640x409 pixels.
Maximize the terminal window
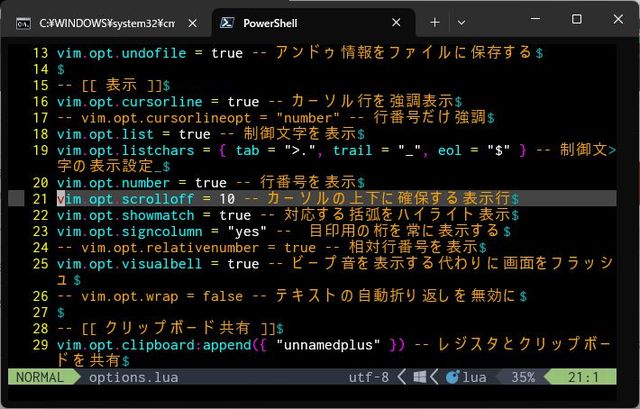[x=576, y=20]
